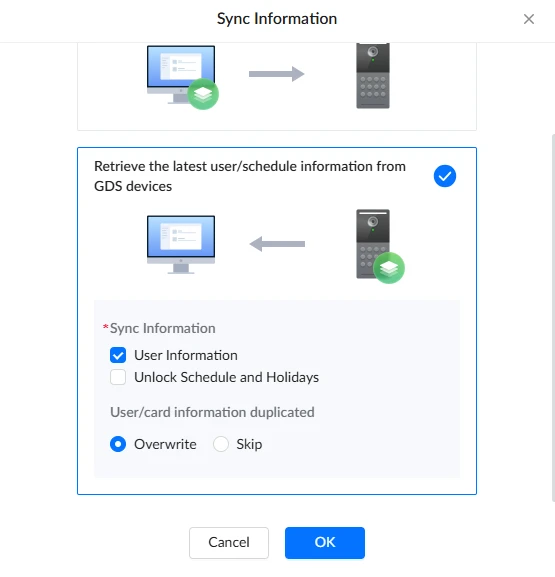Click the blue selected checkmark icon
Screen dimensions: 555x577
(x=445, y=176)
